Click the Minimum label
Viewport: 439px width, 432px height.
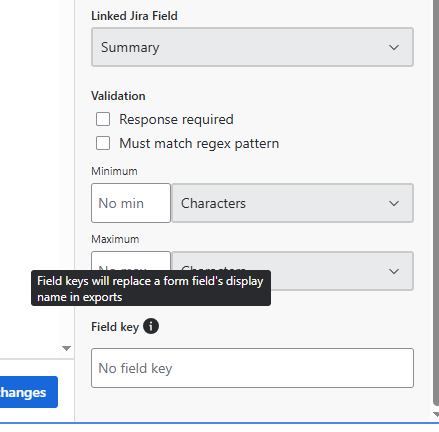(x=114, y=171)
